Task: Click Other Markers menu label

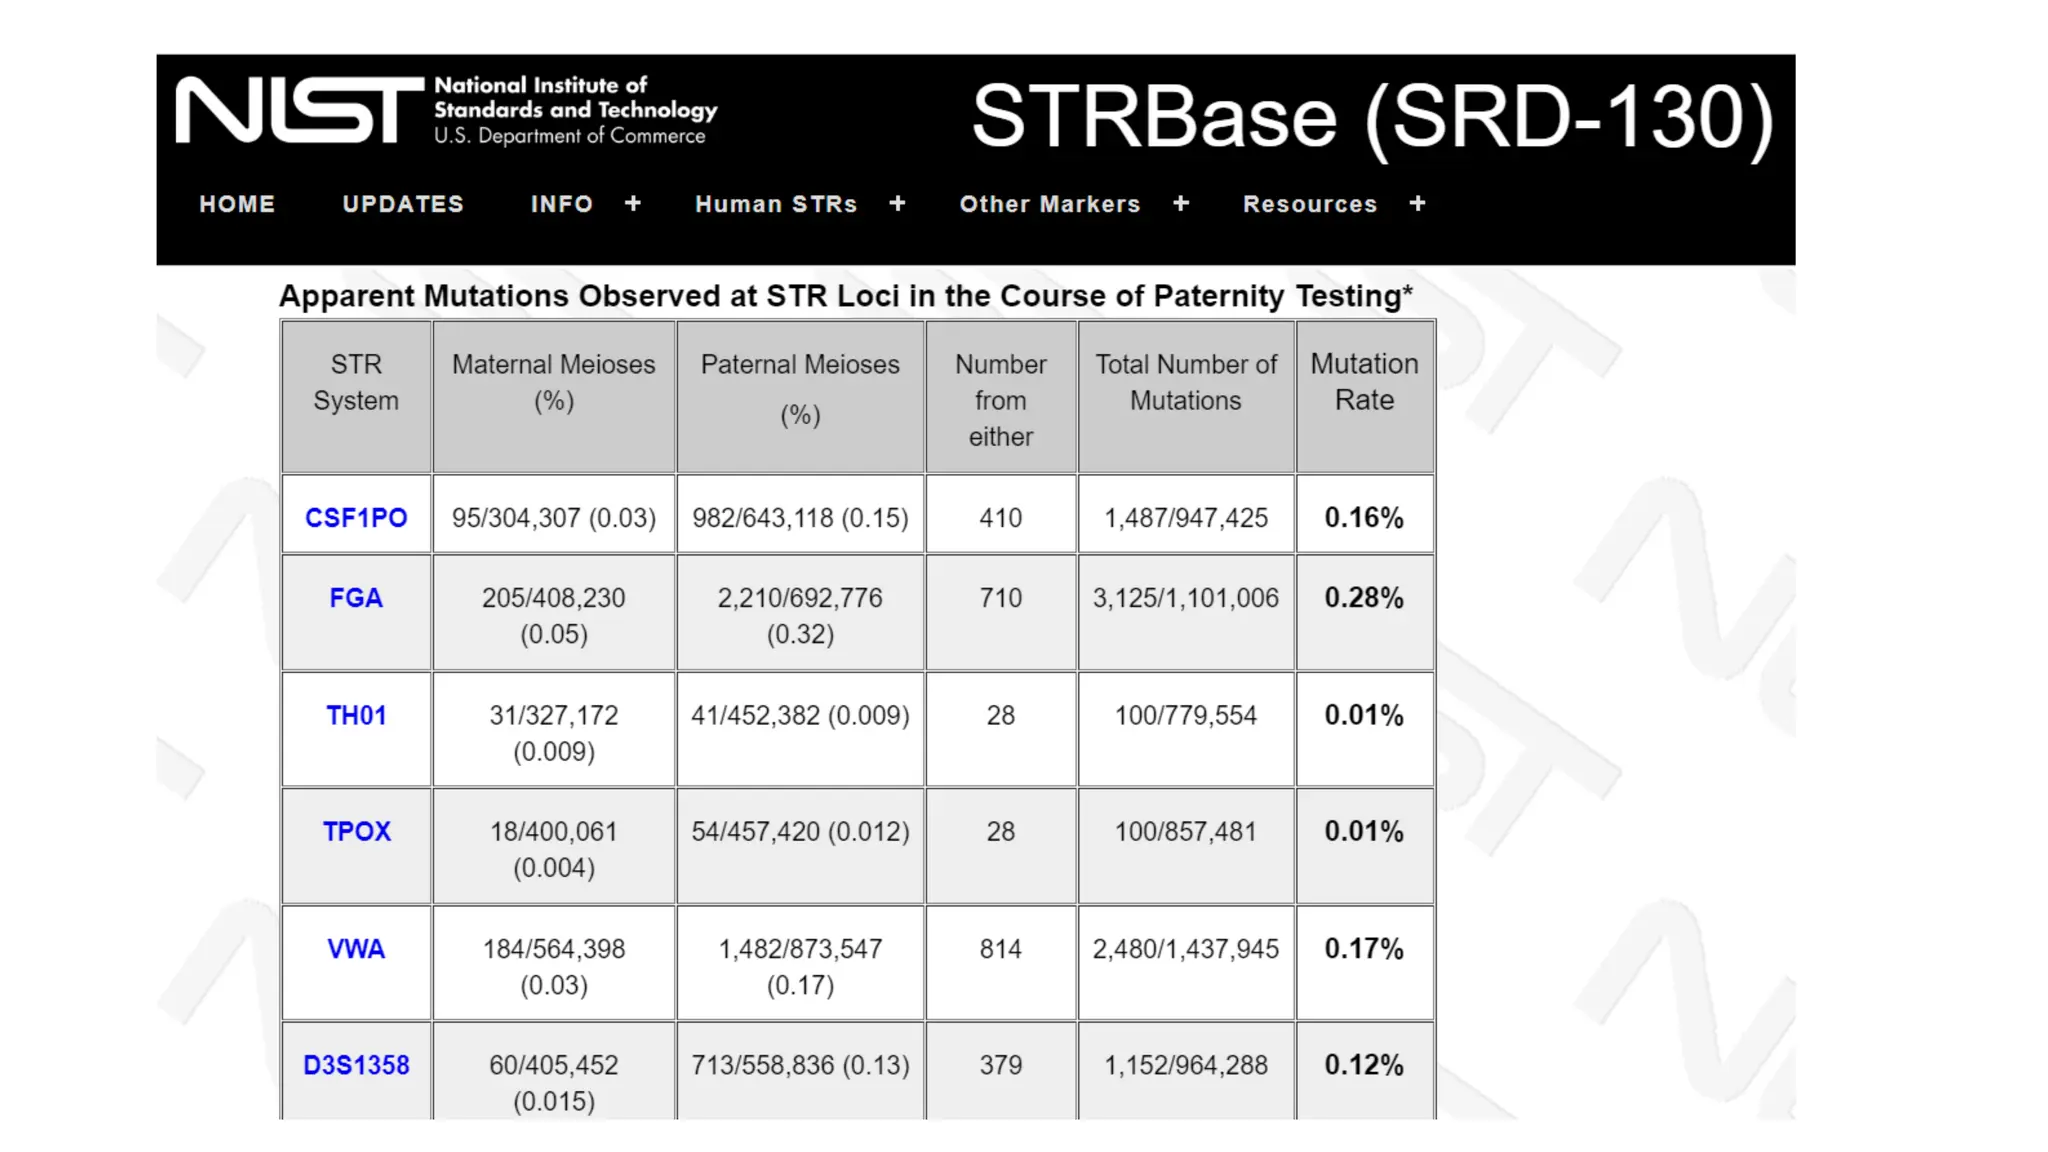Action: point(1050,204)
